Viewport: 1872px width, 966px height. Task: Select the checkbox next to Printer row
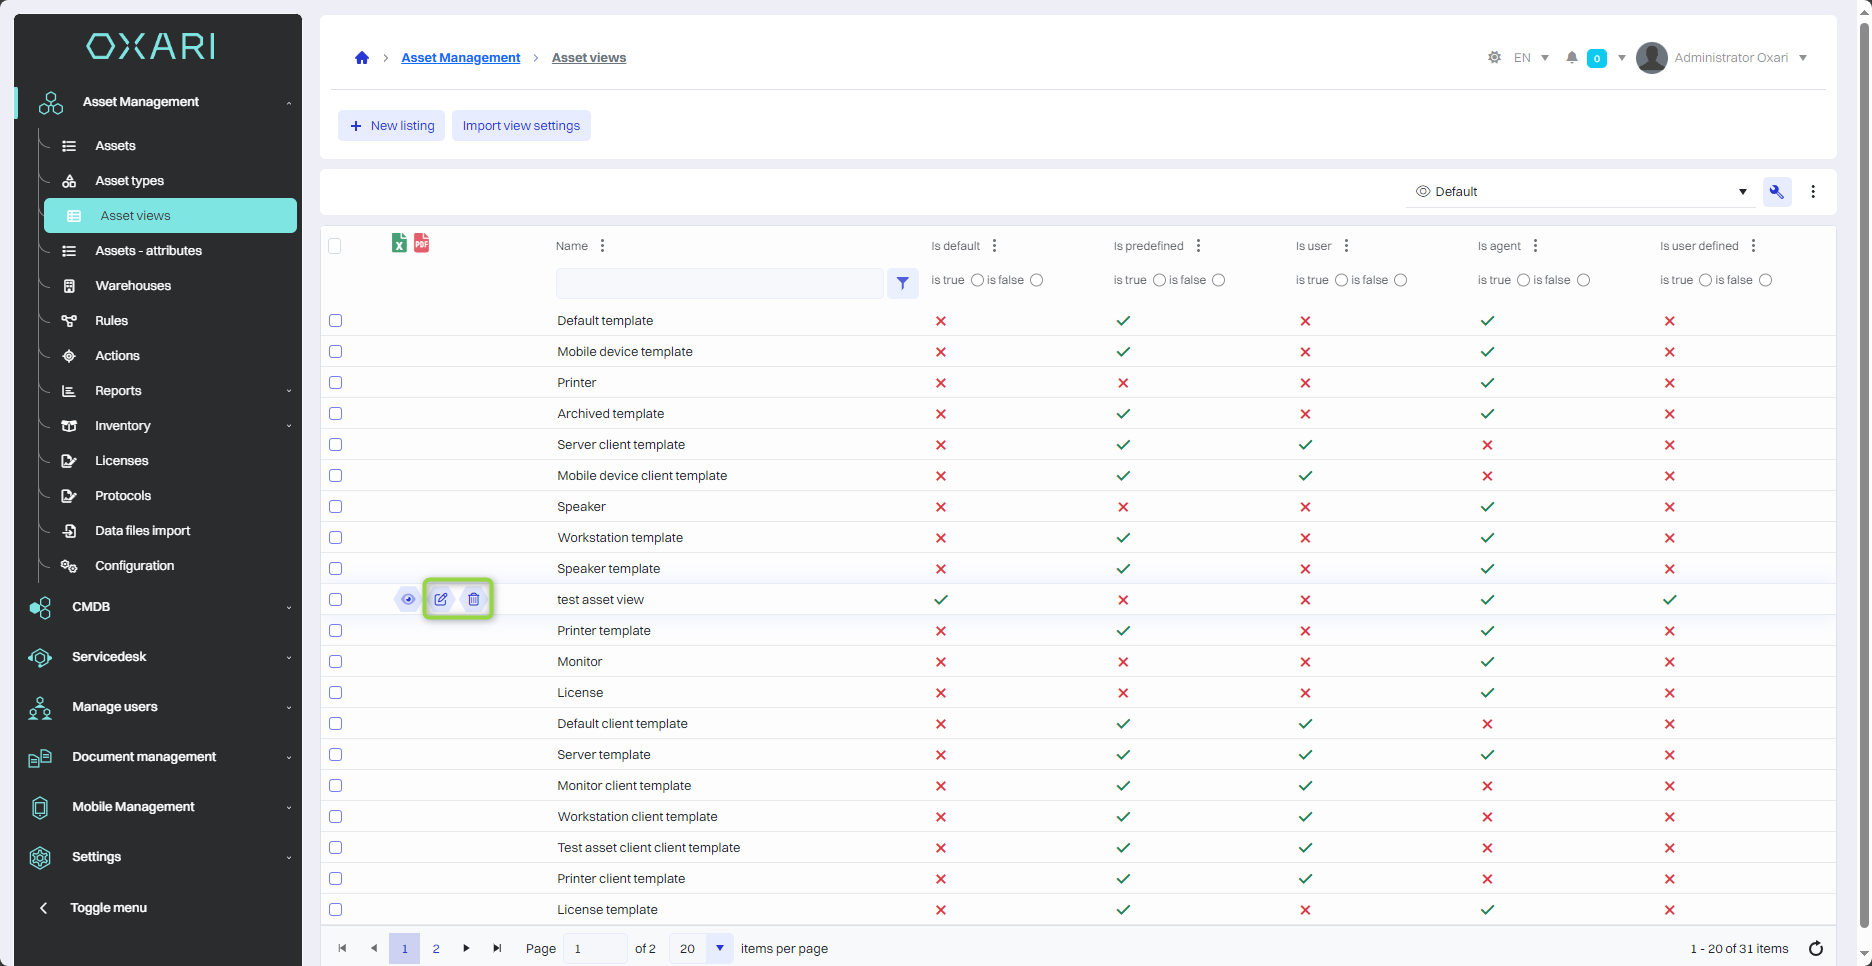pos(336,383)
